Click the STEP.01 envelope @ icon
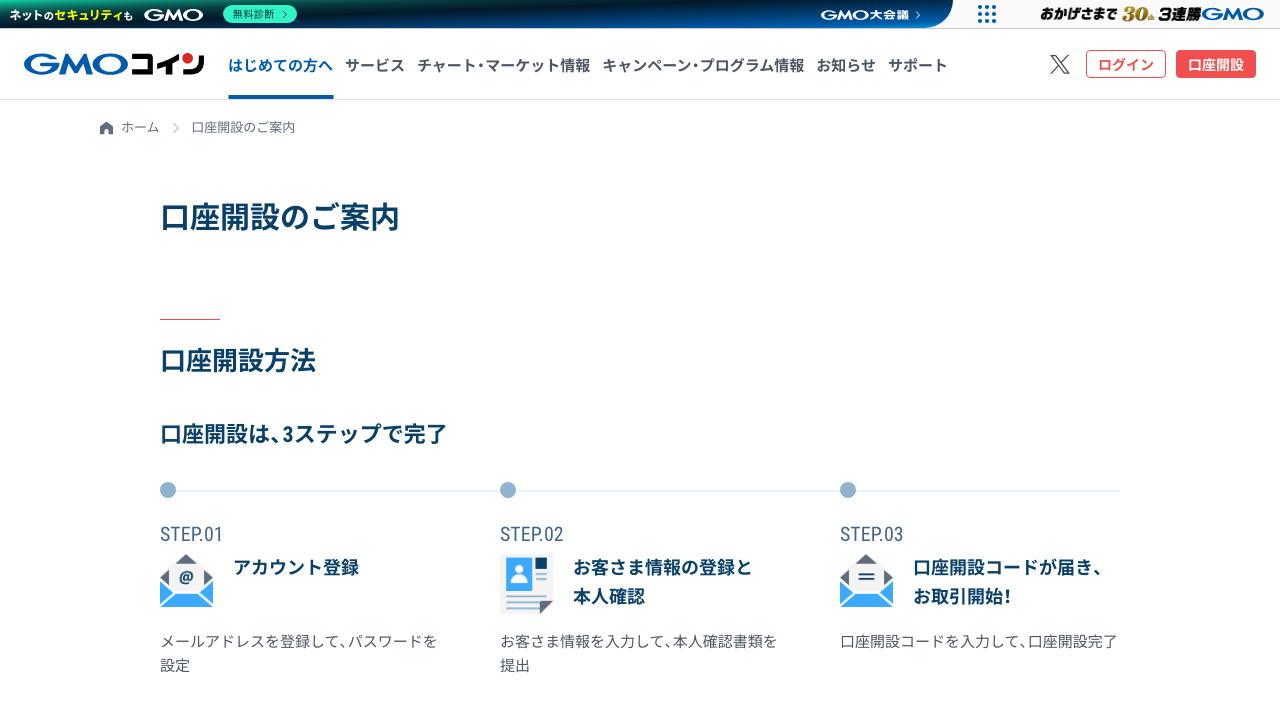 pyautogui.click(x=186, y=580)
